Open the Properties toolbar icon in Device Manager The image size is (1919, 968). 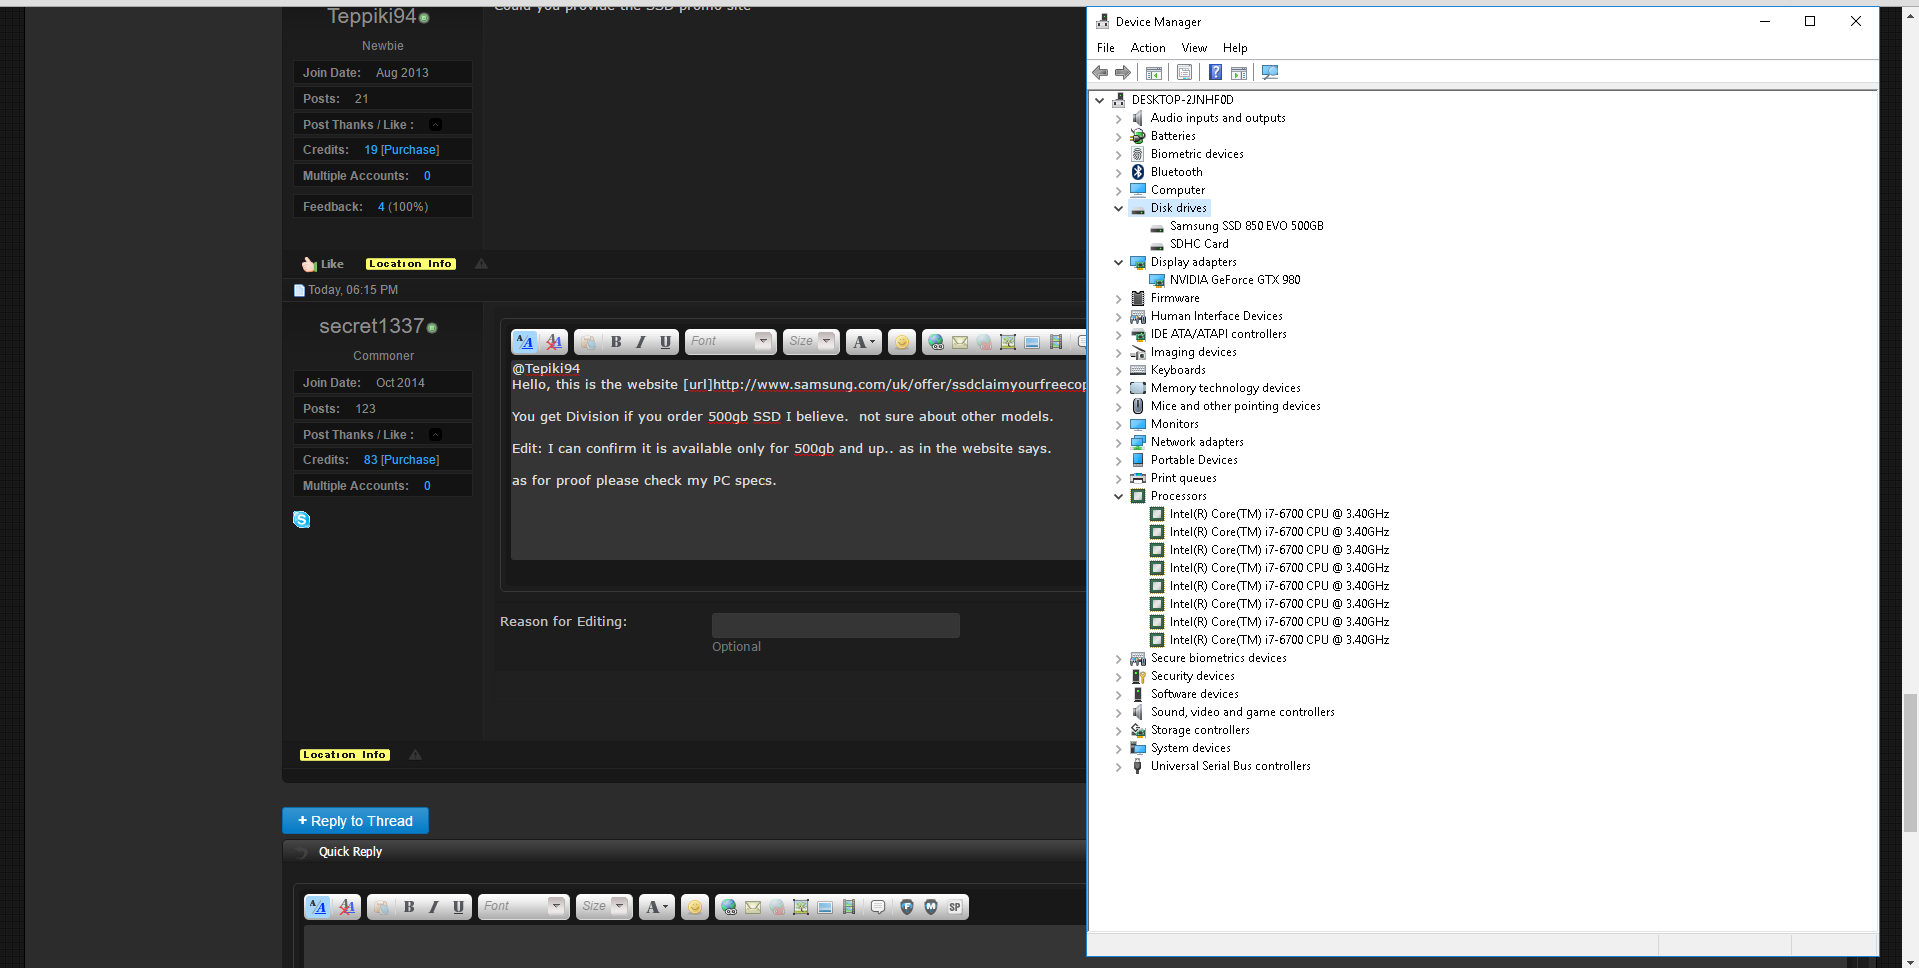pos(1184,72)
